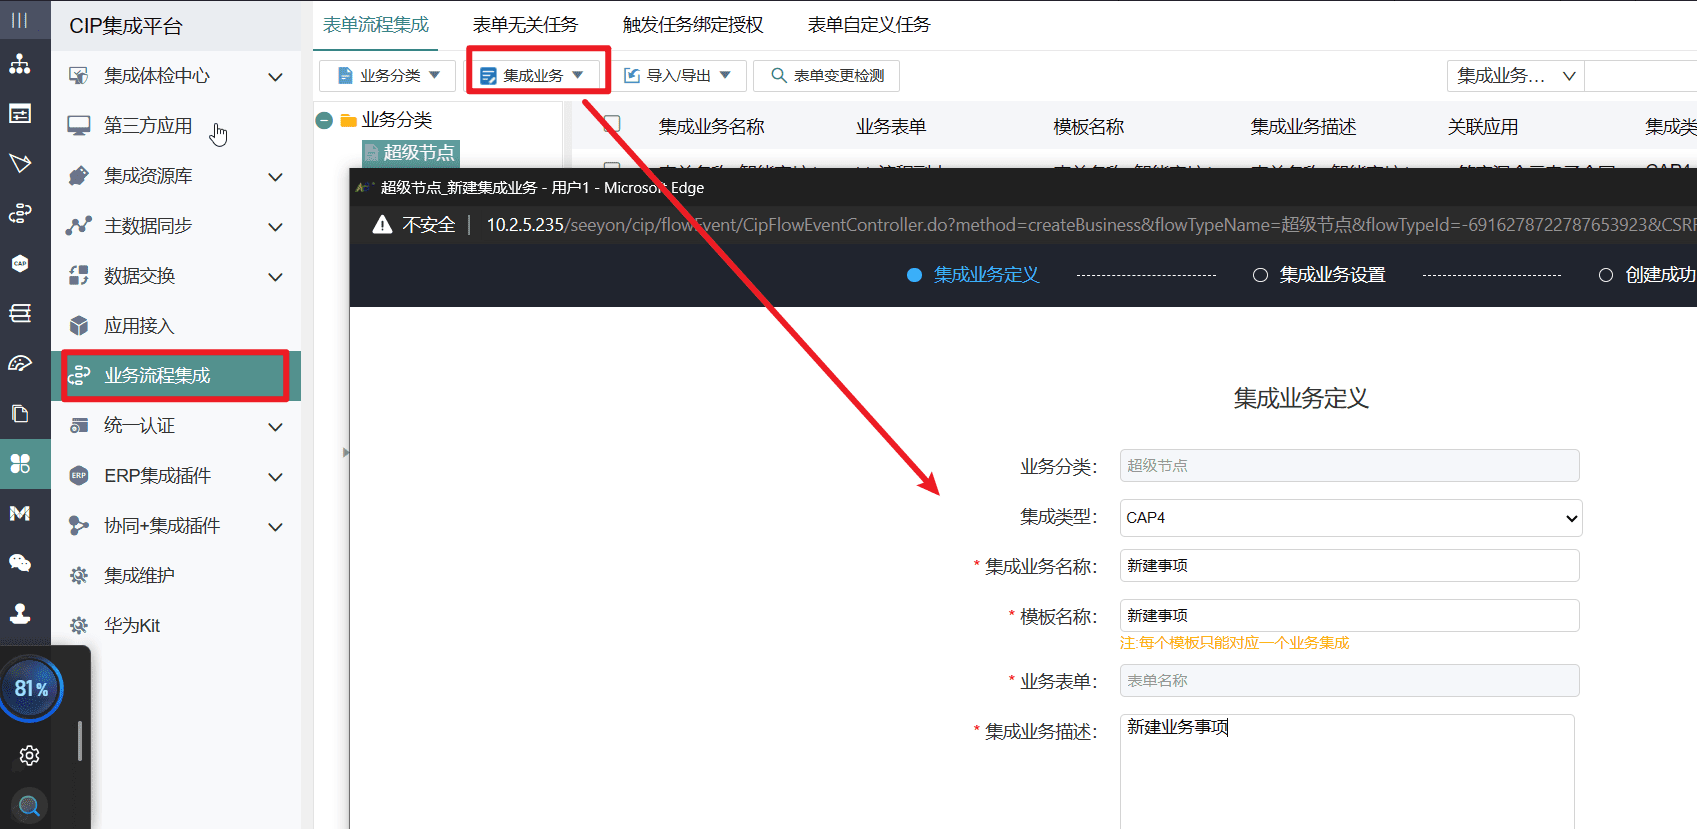Open the user profile icon in the sidebar
This screenshot has height=829, width=1697.
click(x=20, y=614)
